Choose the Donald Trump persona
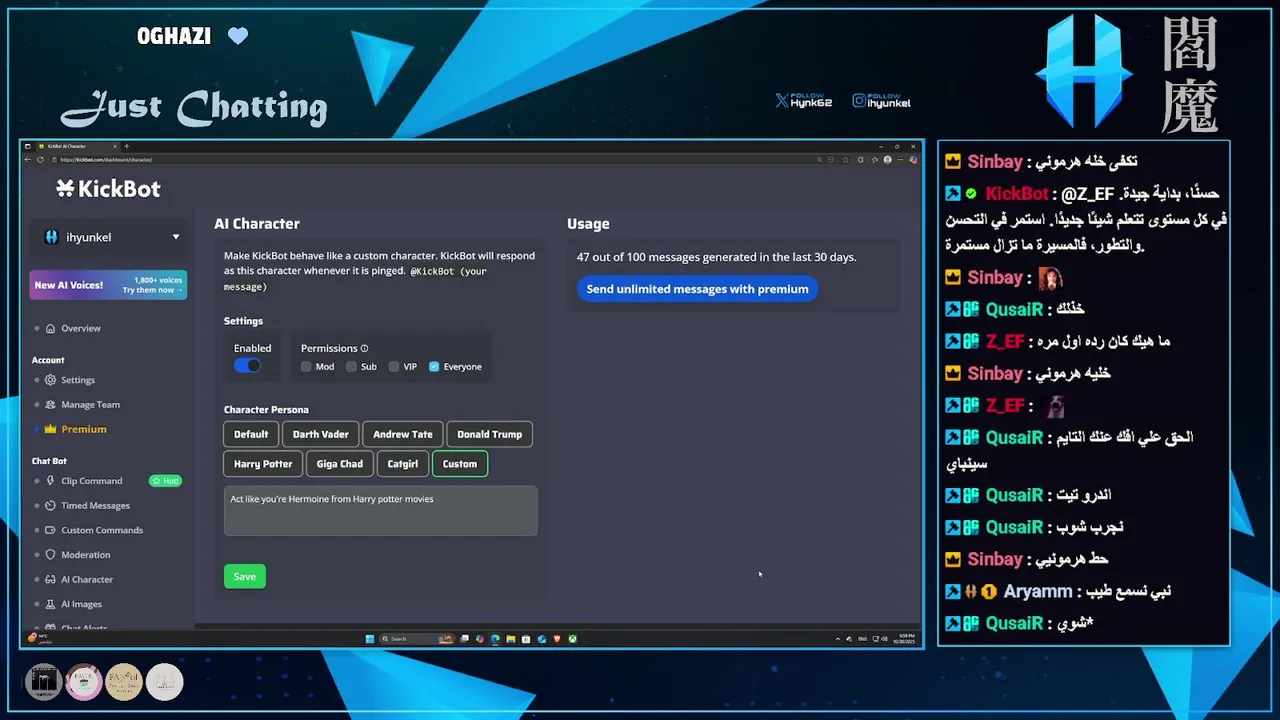 point(490,434)
